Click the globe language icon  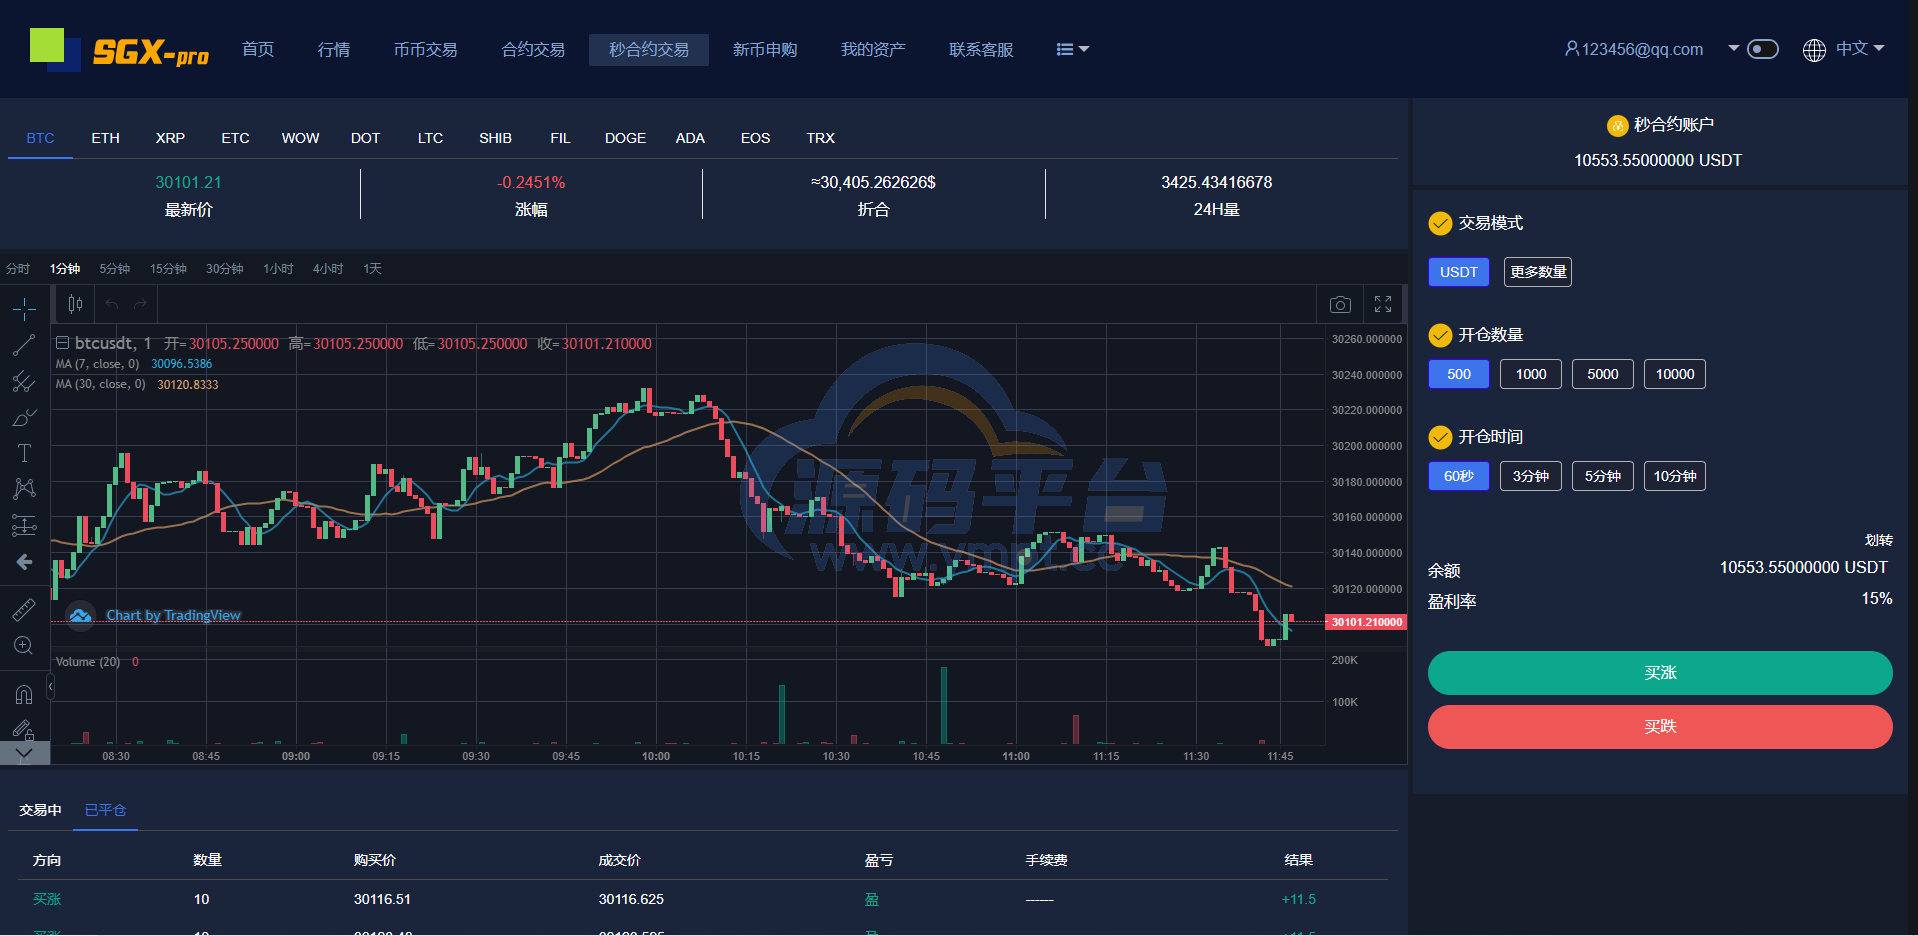1814,50
